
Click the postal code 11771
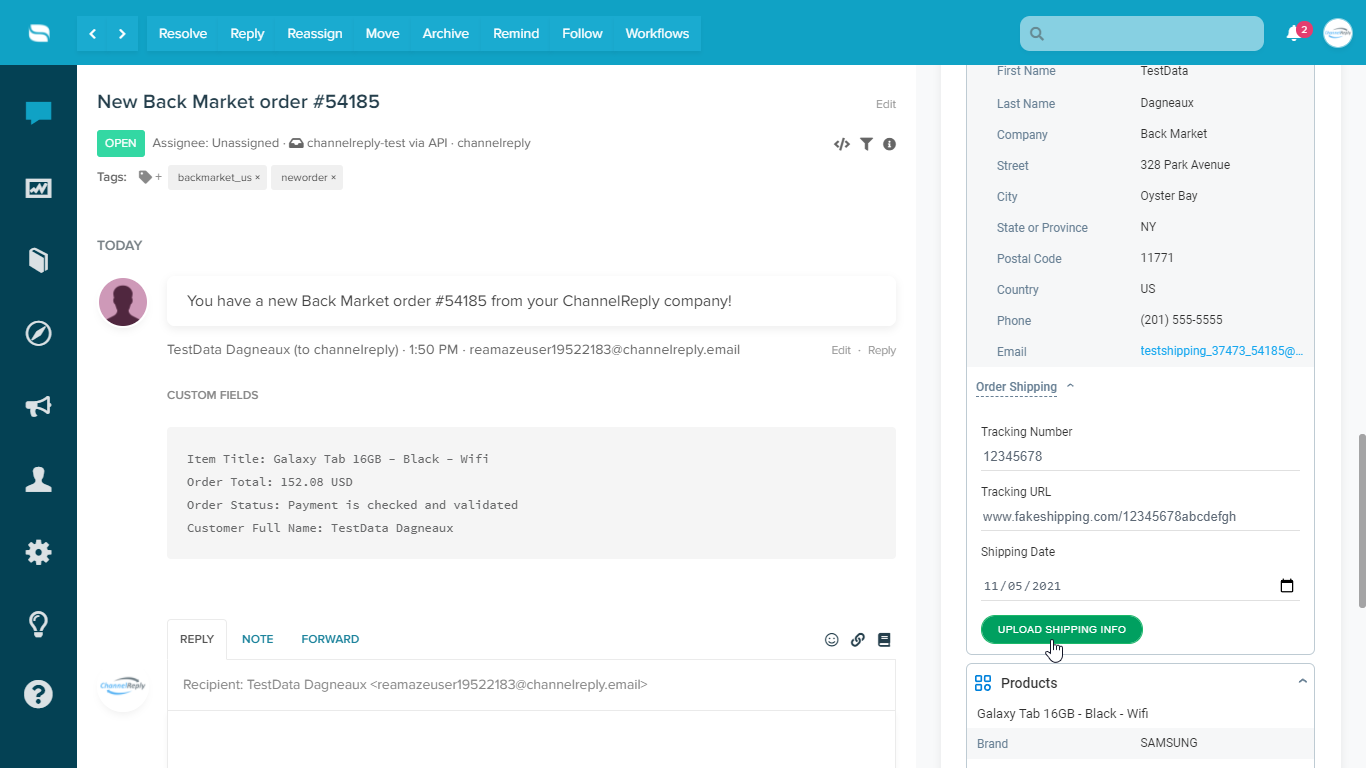[1157, 258]
